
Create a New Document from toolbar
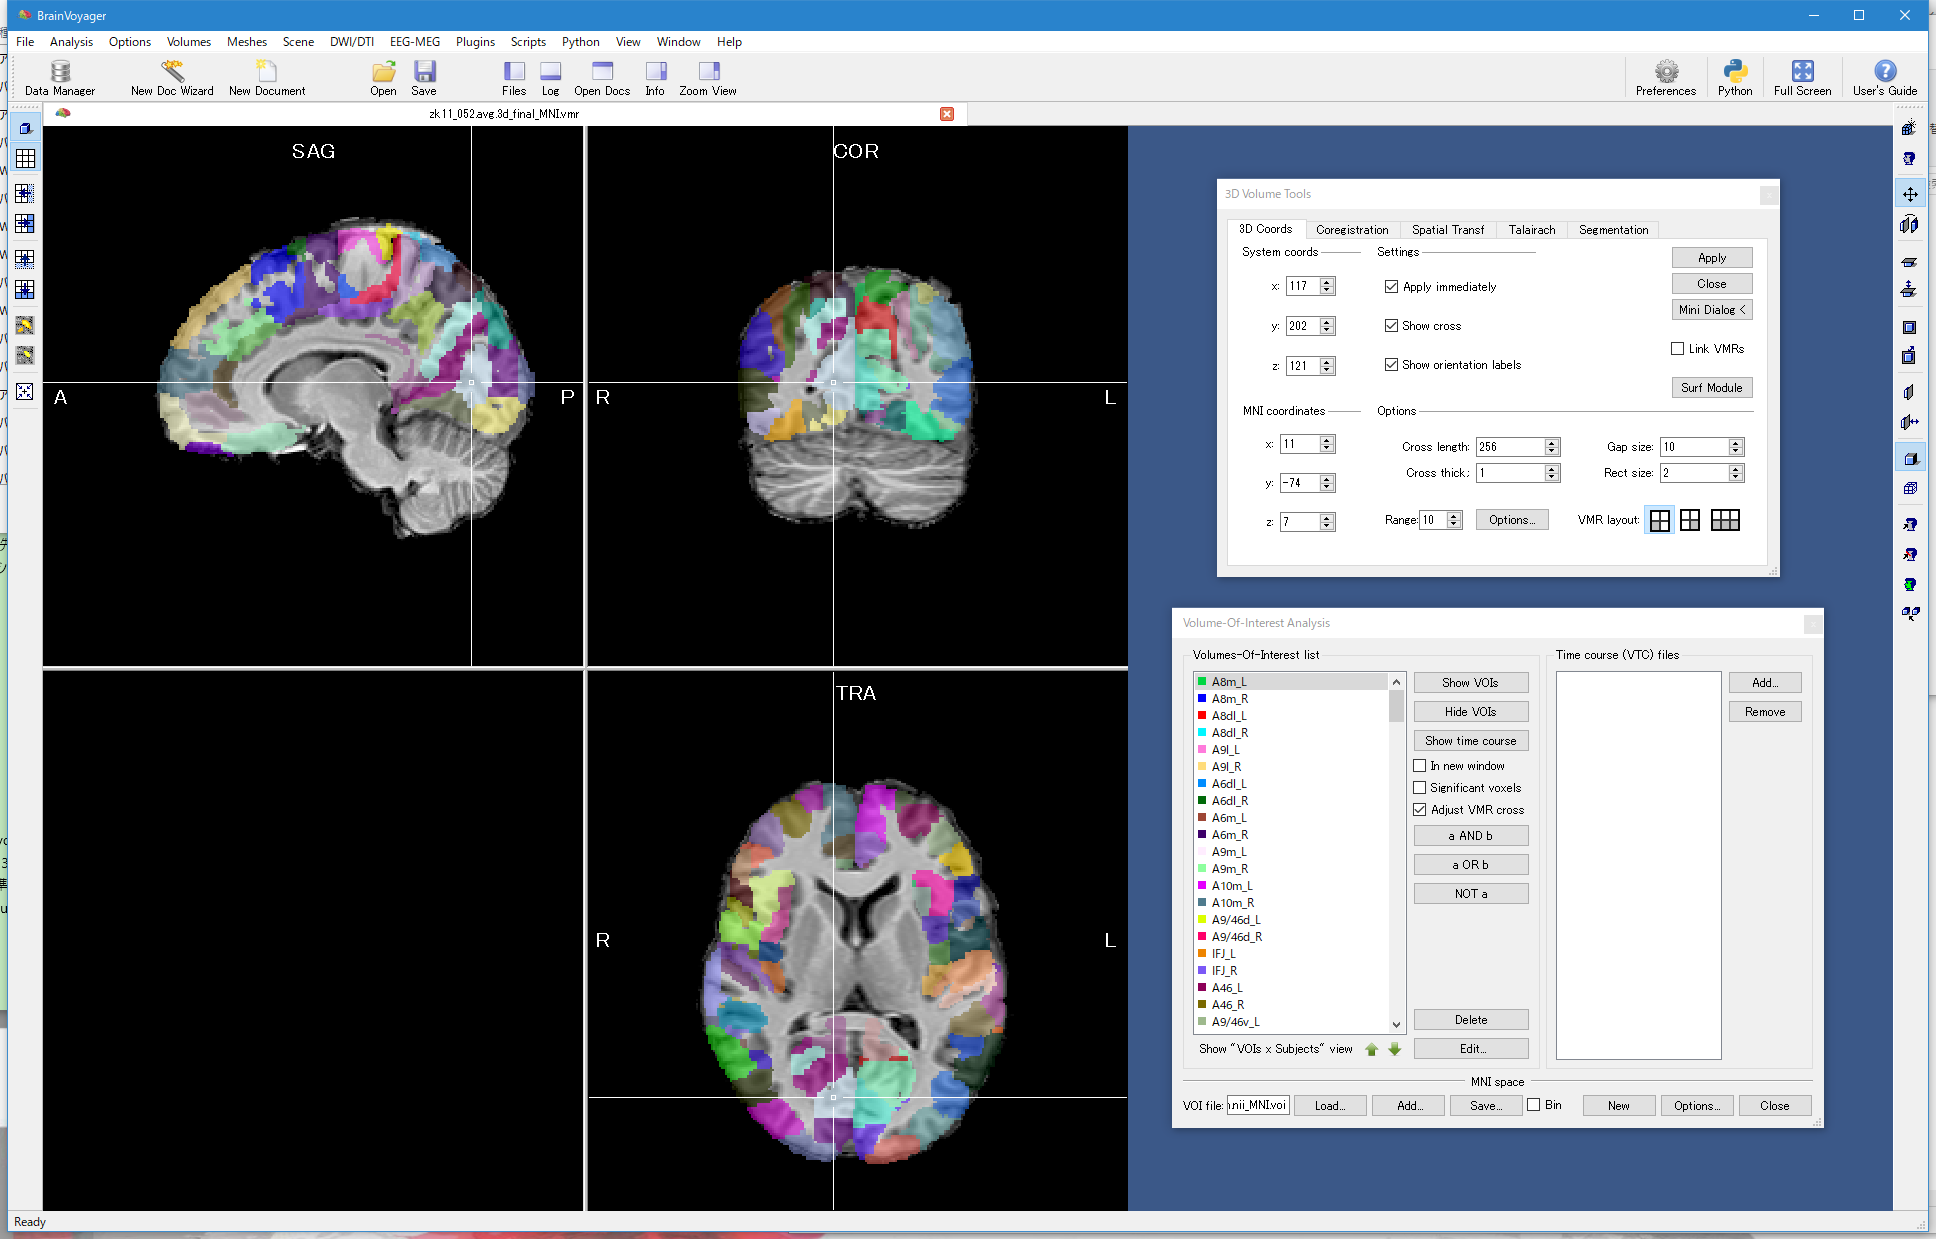(267, 78)
